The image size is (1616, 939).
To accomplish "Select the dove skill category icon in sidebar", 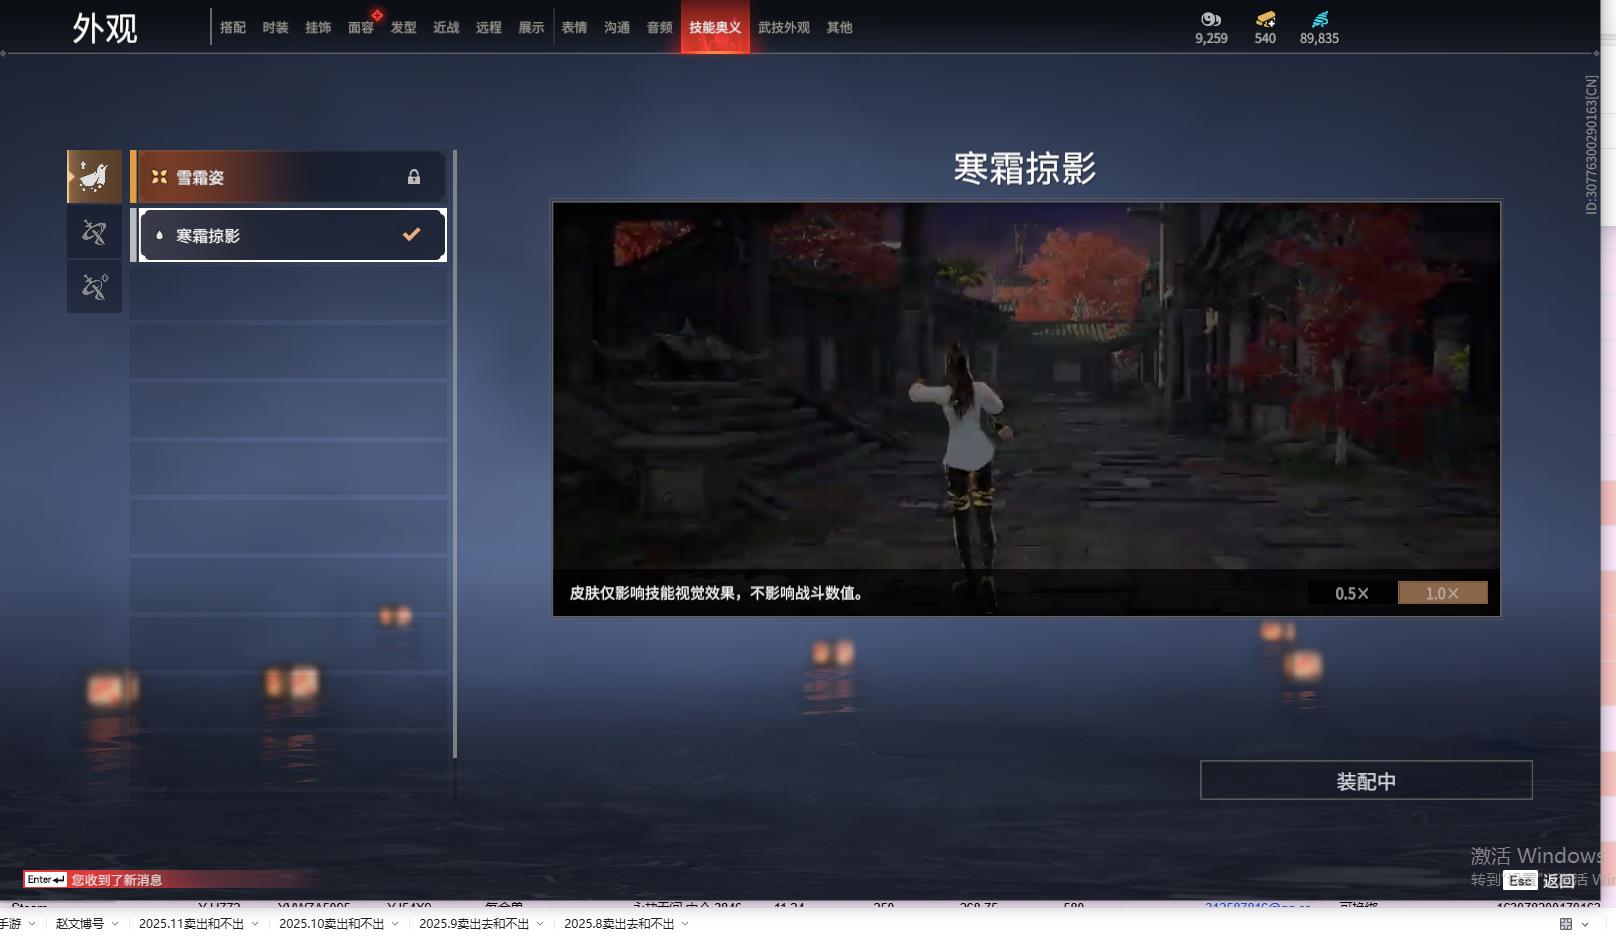I will [x=93, y=175].
